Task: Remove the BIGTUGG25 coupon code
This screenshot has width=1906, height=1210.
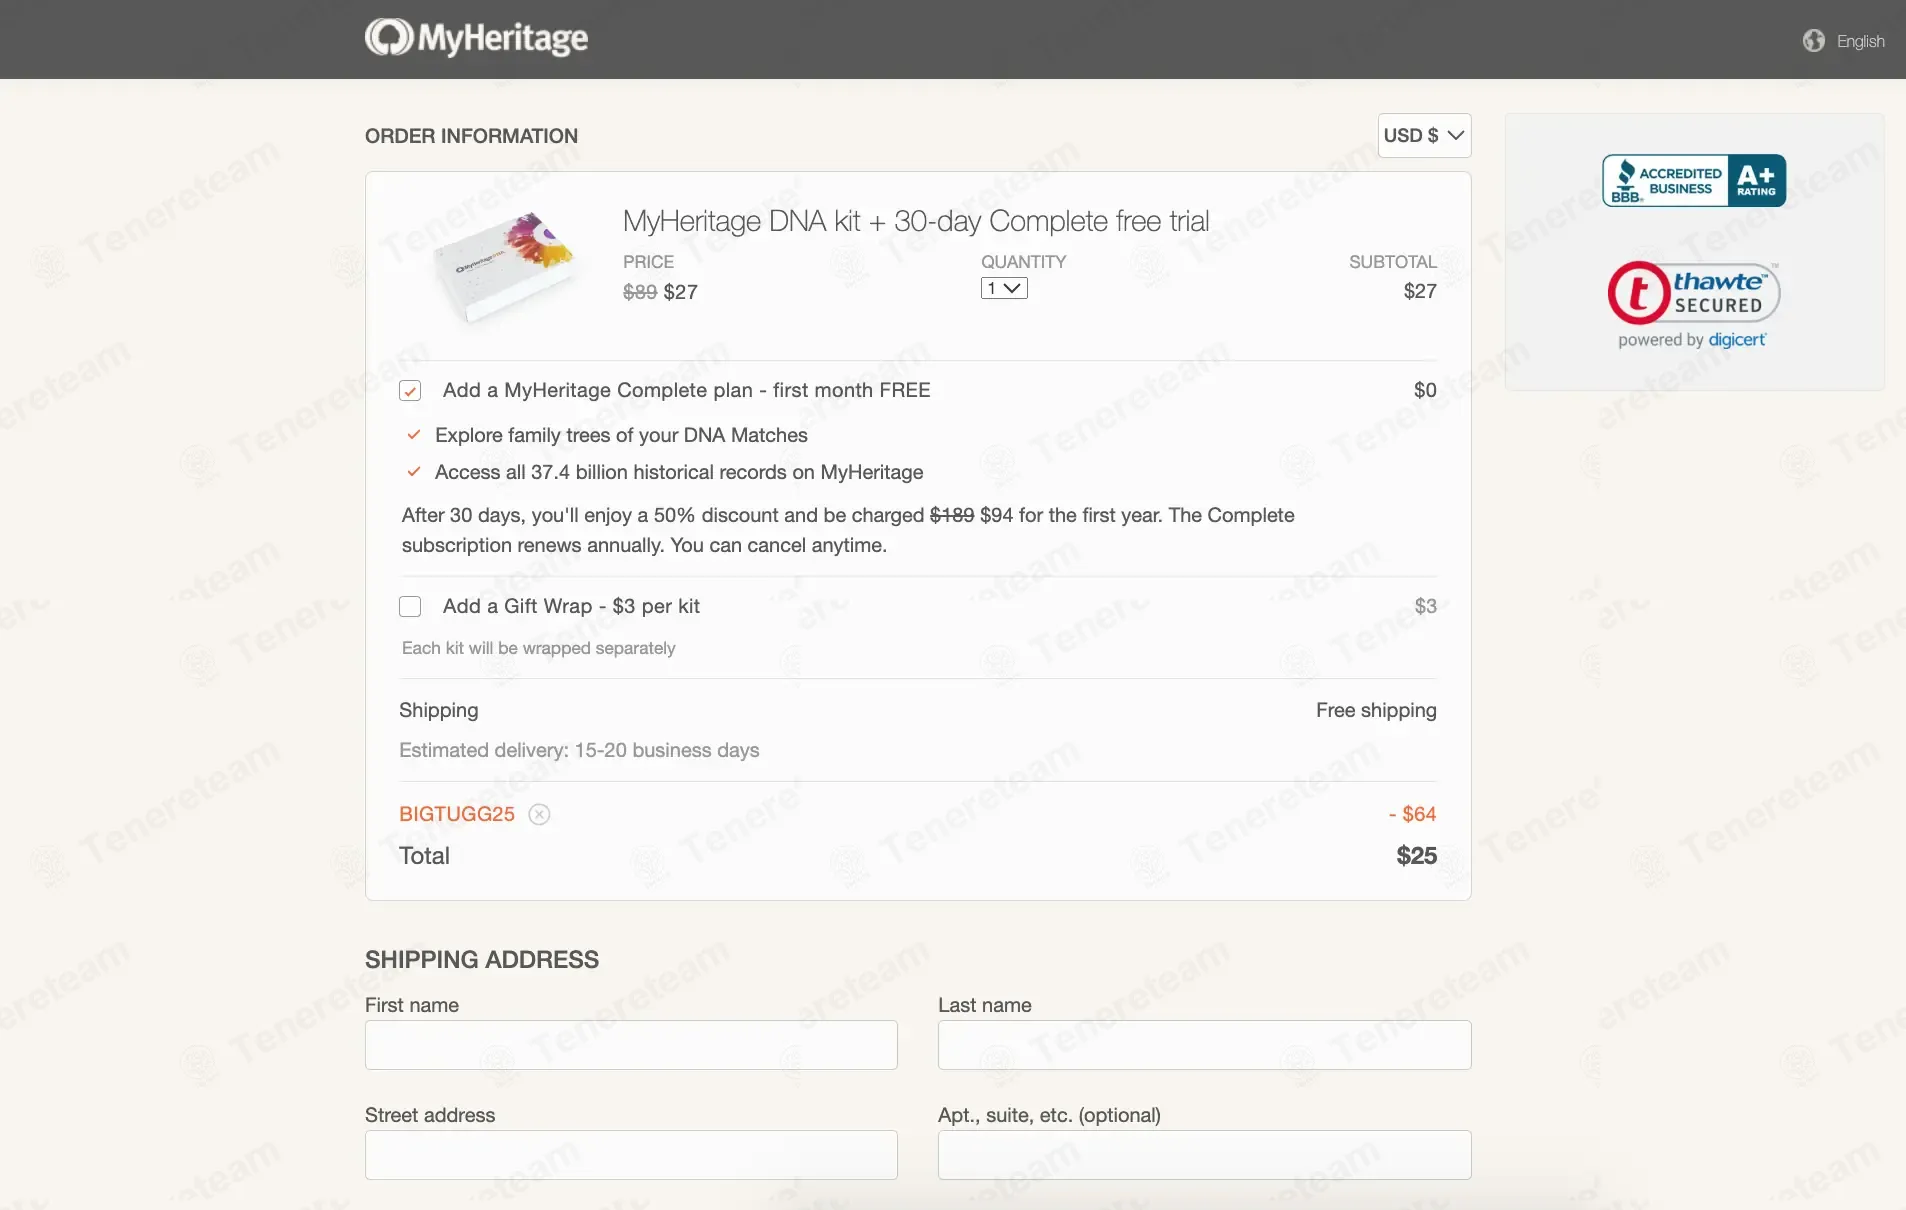Action: click(x=539, y=814)
